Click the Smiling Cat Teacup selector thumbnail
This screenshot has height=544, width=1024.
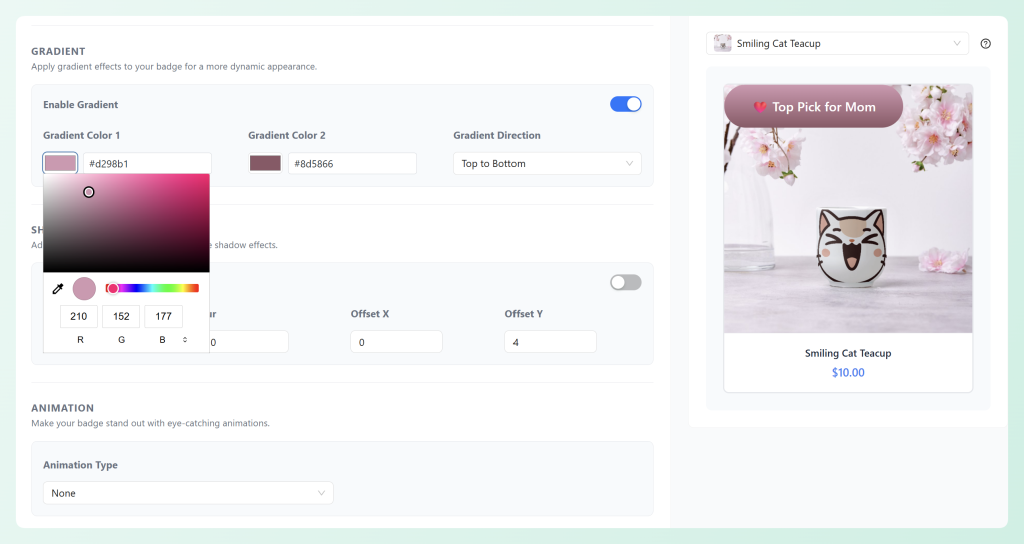tap(722, 44)
